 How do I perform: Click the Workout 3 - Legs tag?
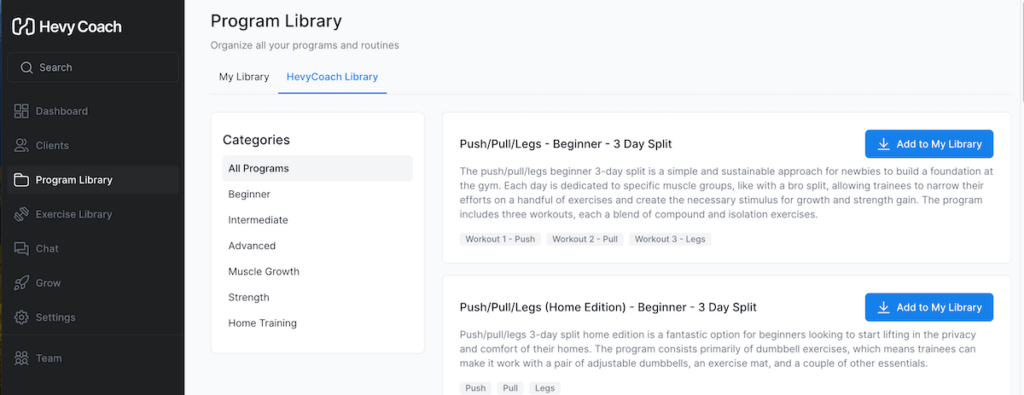670,239
